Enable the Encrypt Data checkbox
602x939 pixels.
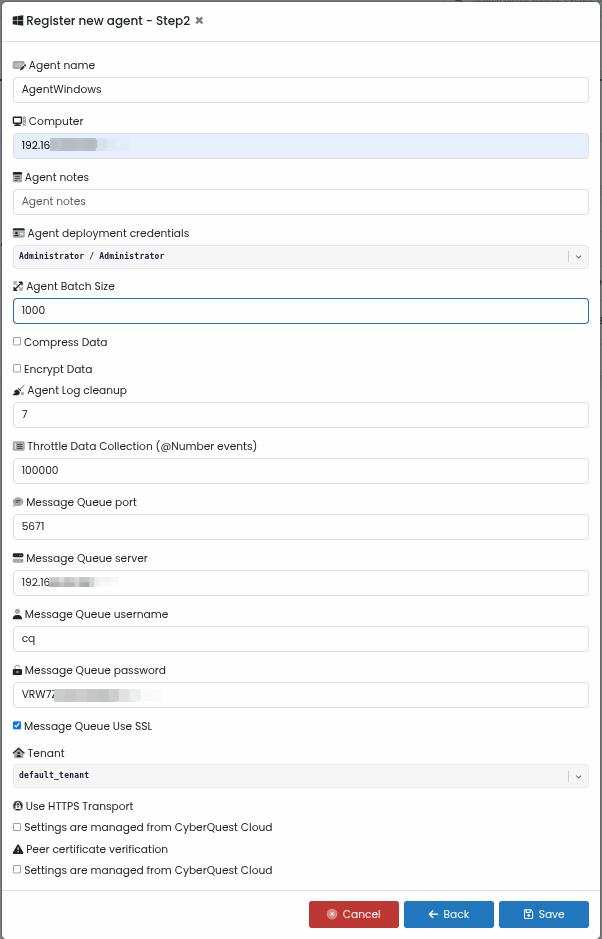pyautogui.click(x=17, y=368)
